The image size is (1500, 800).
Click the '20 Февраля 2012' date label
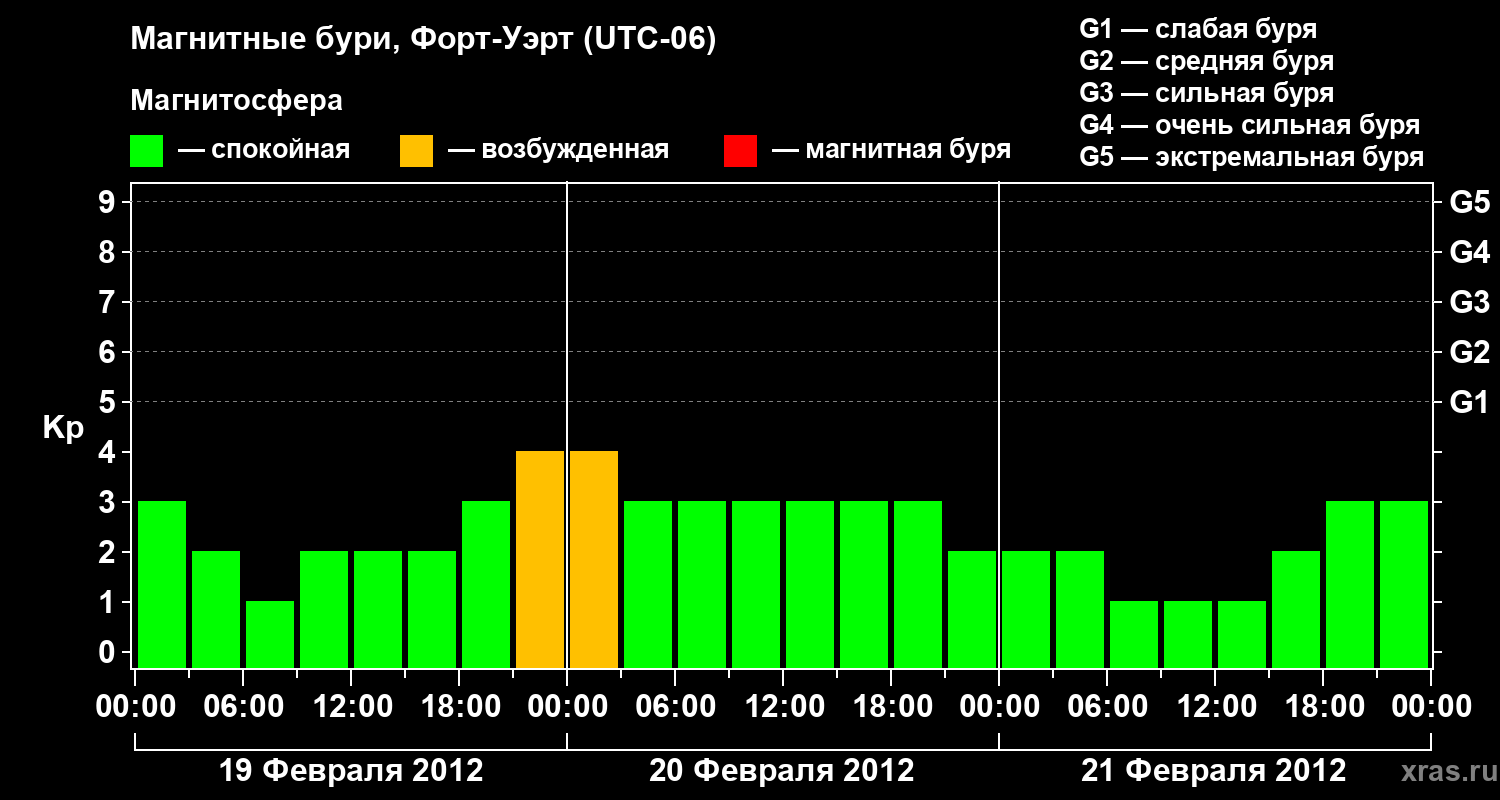(x=782, y=771)
